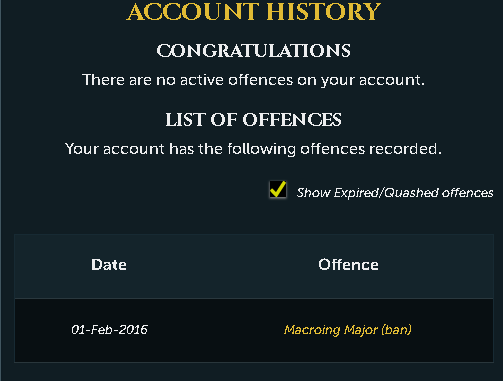Image resolution: width=503 pixels, height=381 pixels.
Task: Untick the Show Expired/Quashed offences checkbox
Action: pos(278,190)
